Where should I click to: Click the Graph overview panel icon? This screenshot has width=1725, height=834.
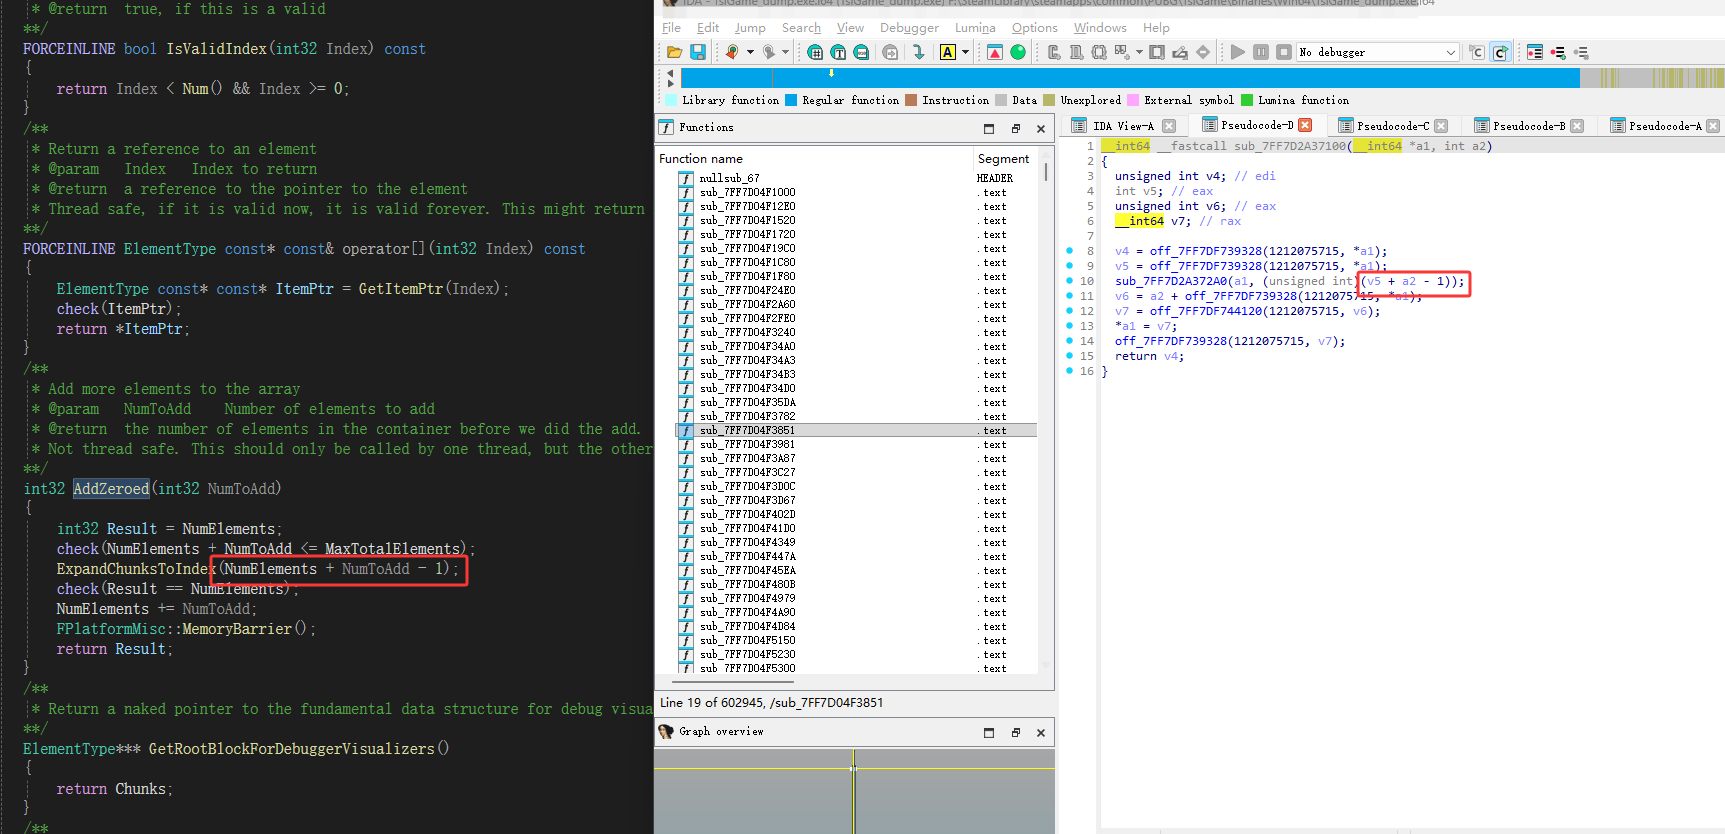[666, 732]
